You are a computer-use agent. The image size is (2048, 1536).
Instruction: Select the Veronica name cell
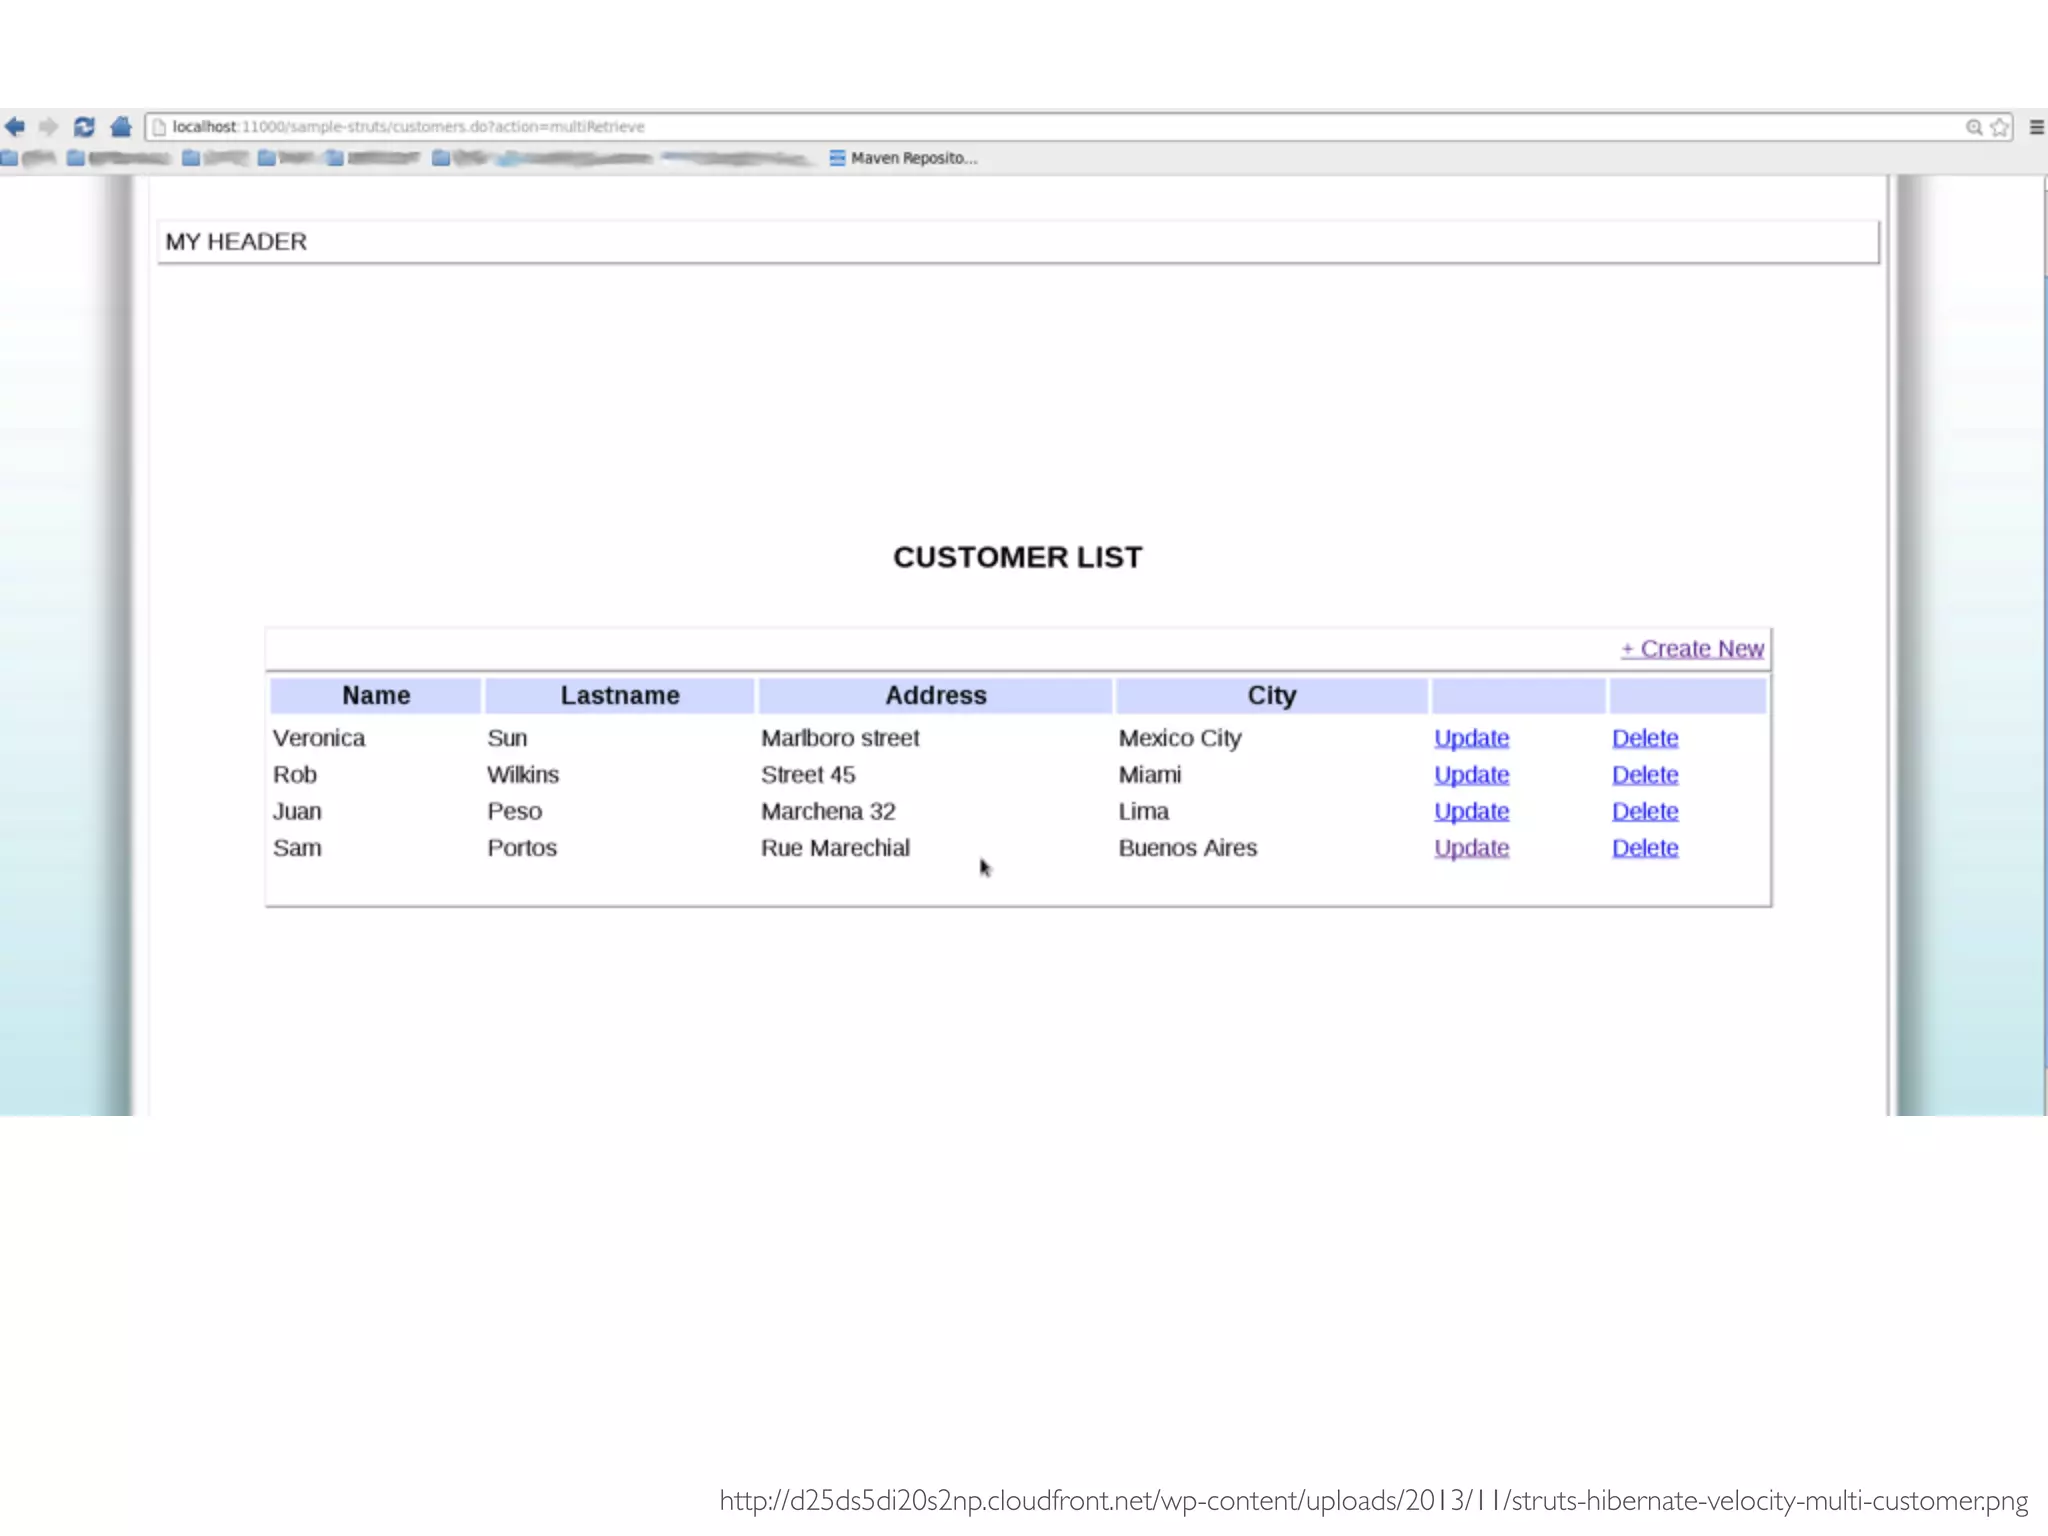point(319,738)
